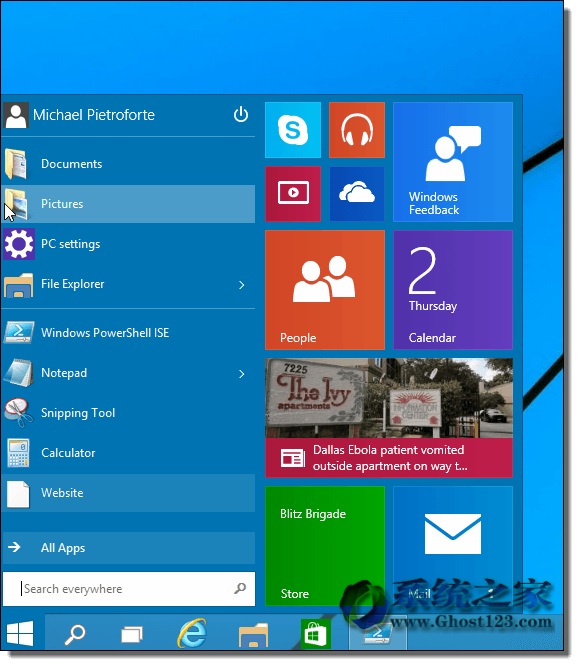Click the All Apps arrow icon
Screen dimensions: 579x666
pyautogui.click(x=14, y=547)
